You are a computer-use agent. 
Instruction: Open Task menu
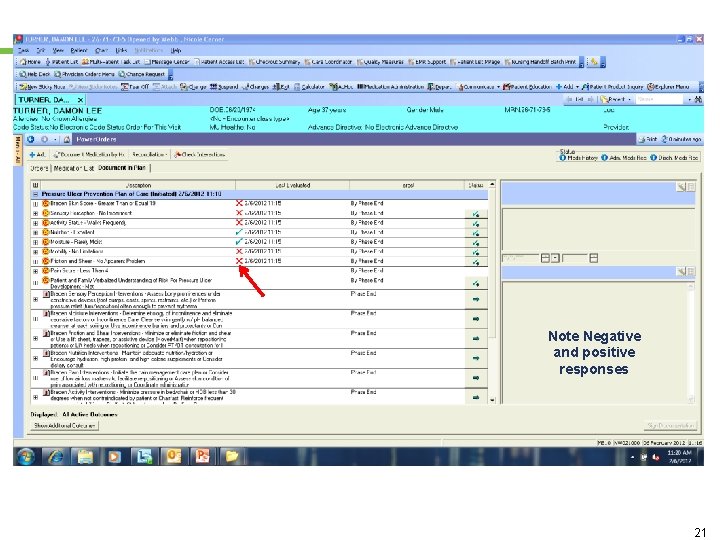(24, 51)
